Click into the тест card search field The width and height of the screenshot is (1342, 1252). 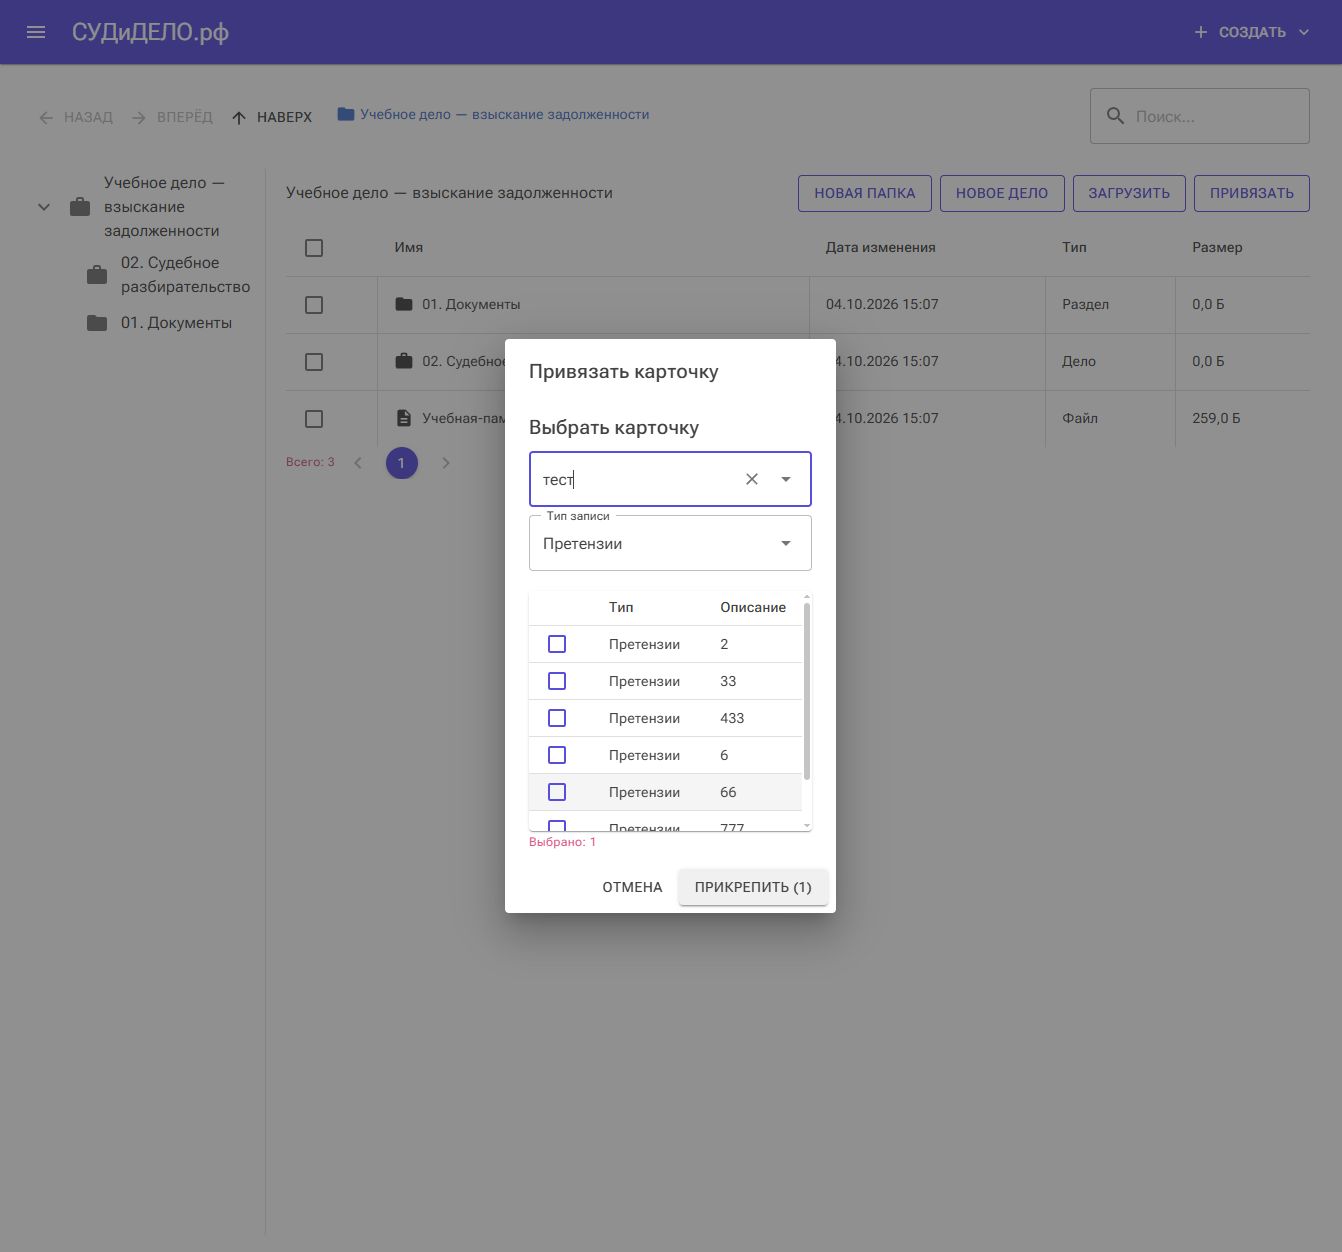click(x=636, y=480)
